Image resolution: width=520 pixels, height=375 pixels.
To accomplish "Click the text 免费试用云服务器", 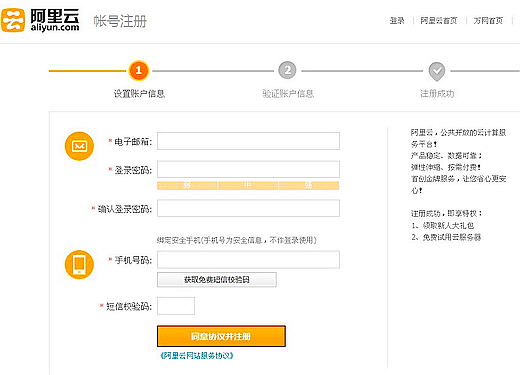I will coord(452,237).
